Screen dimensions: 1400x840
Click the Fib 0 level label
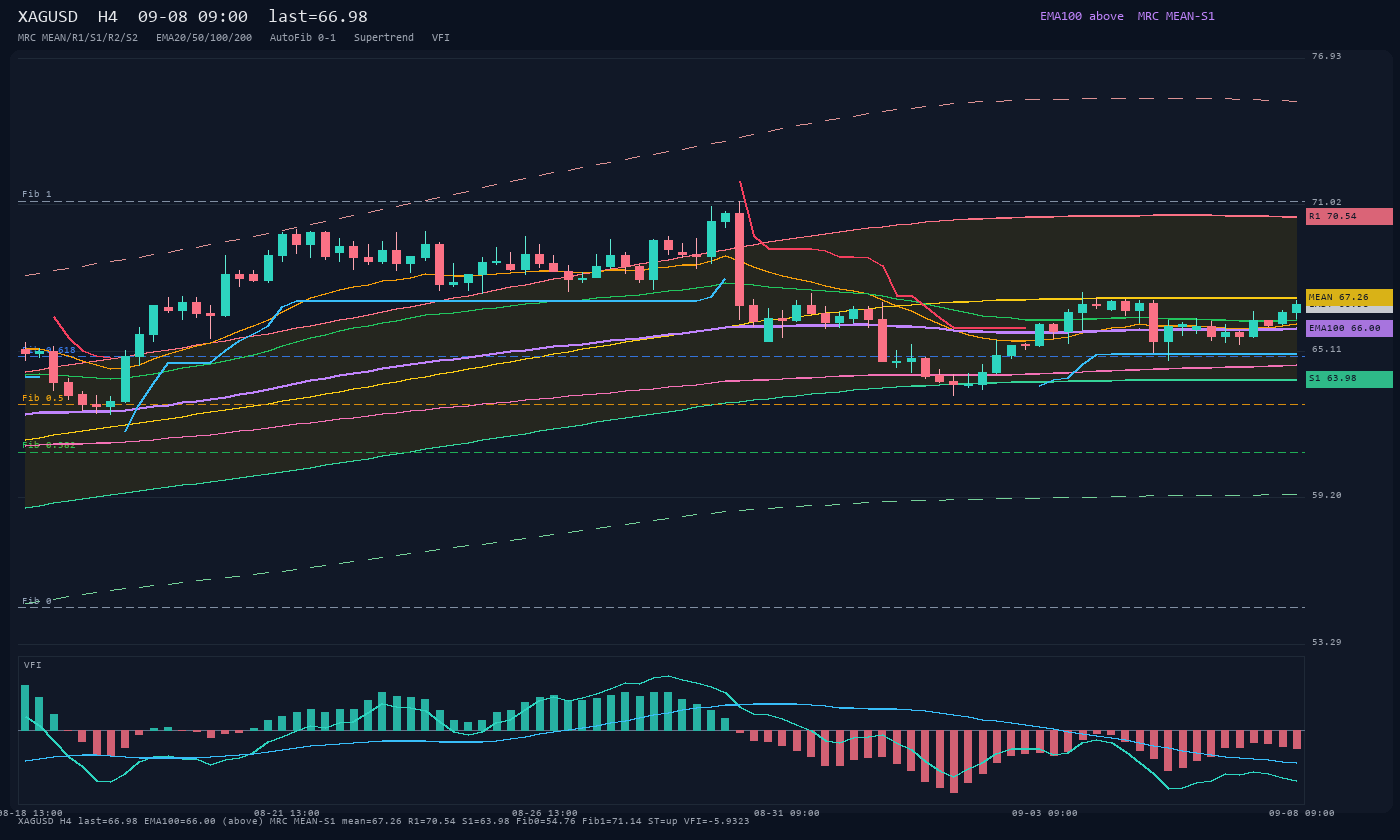(37, 601)
